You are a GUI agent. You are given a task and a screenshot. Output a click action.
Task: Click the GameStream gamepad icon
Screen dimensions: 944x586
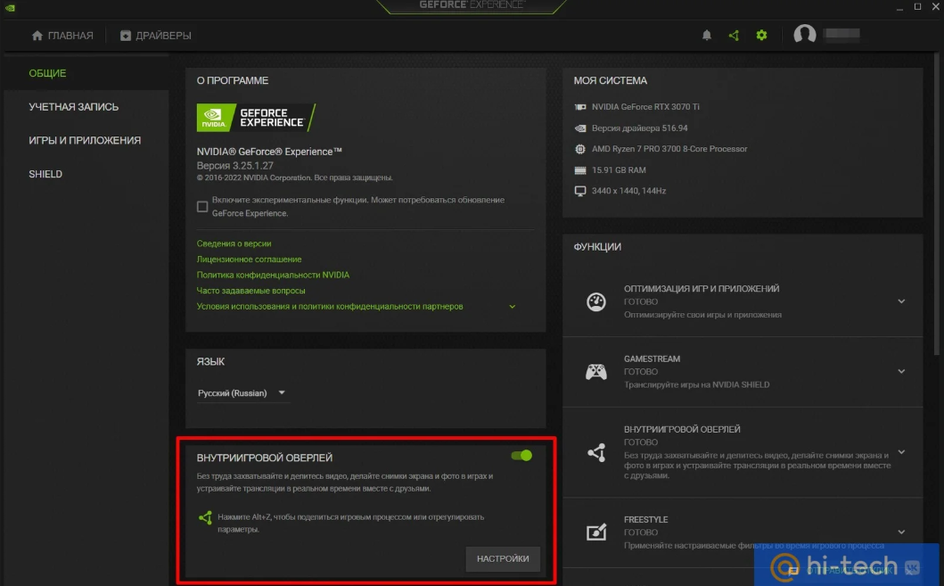click(x=596, y=372)
